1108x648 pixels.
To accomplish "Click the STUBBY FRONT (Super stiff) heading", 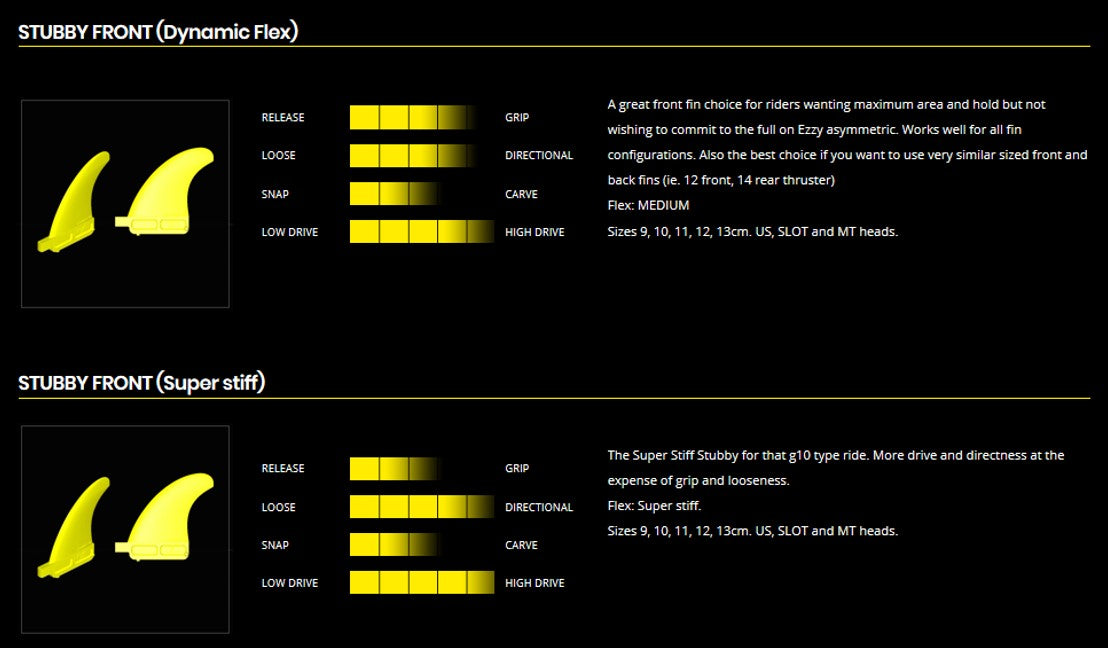I will pos(141,383).
